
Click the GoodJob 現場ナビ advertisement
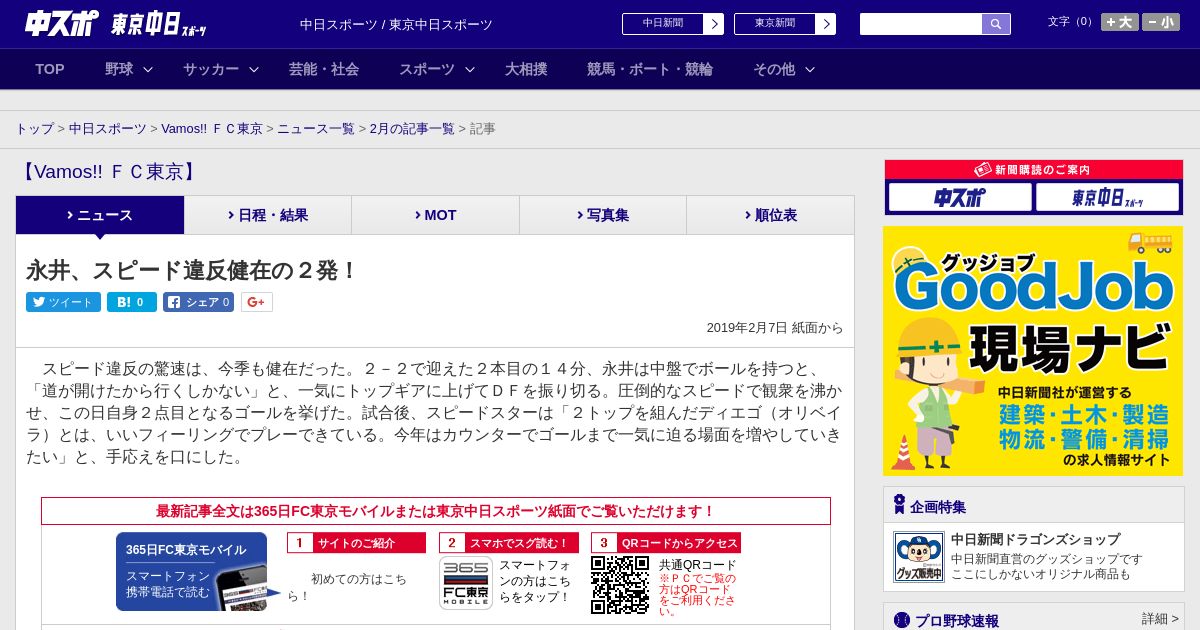click(1033, 351)
